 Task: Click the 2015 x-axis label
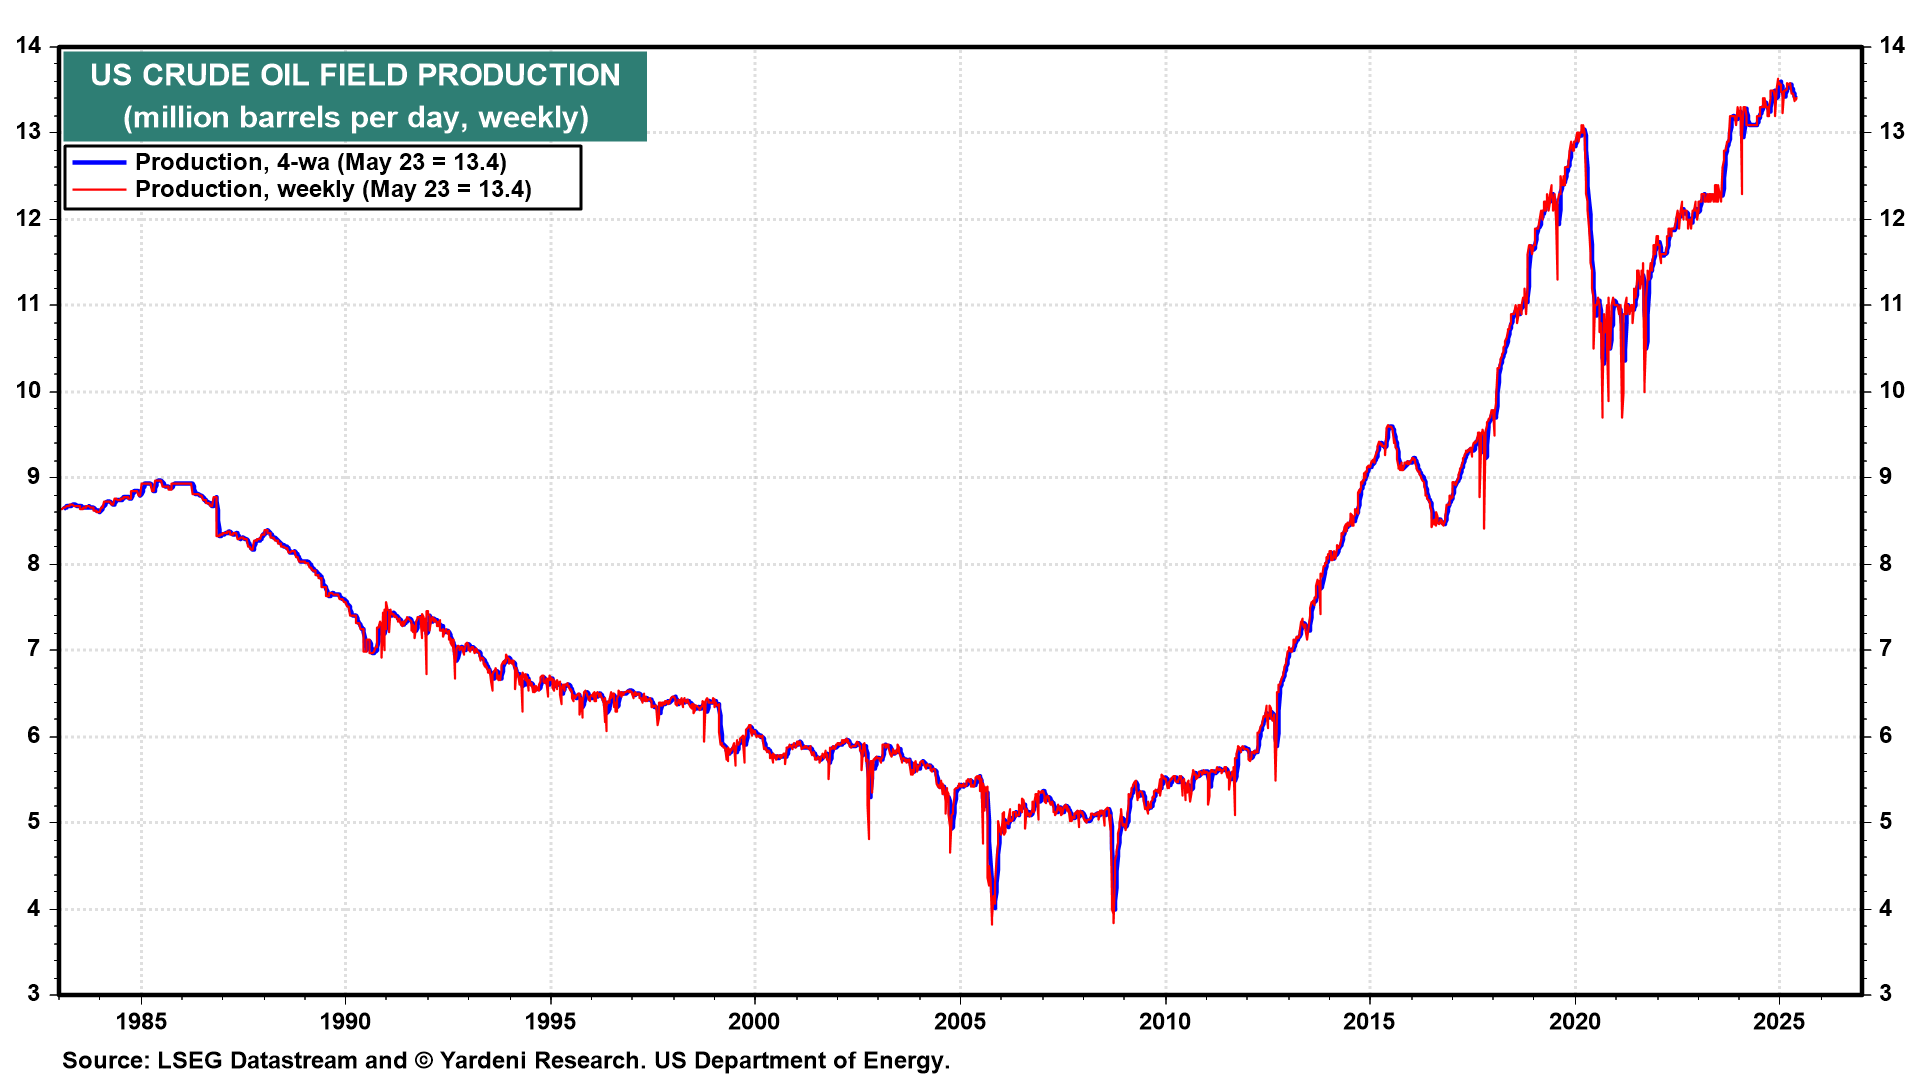1369,1021
